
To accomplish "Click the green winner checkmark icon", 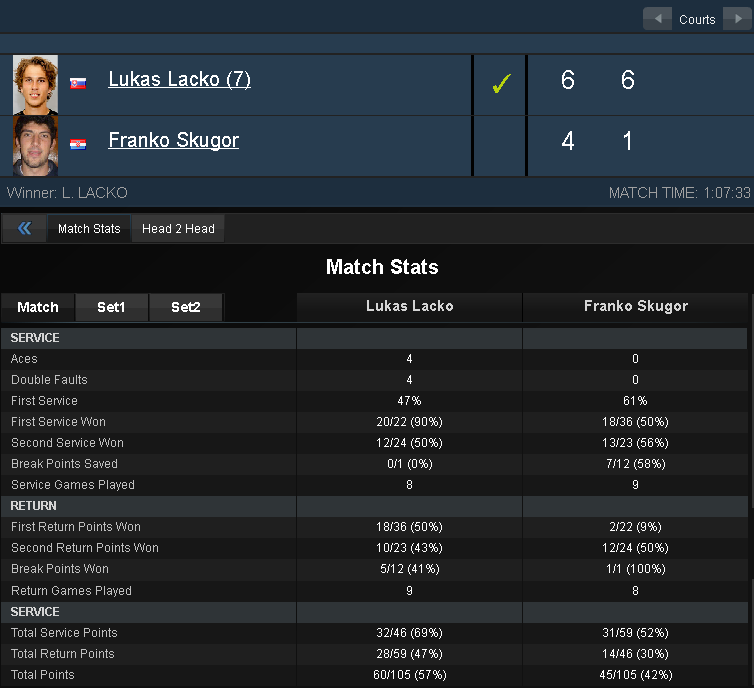I will [502, 84].
